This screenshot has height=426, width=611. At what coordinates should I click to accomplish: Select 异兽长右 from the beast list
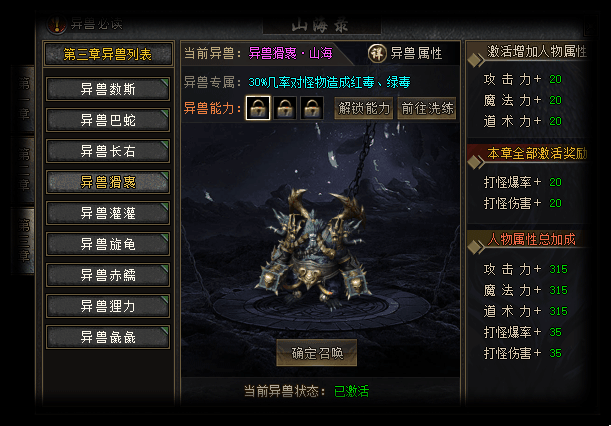(x=108, y=151)
